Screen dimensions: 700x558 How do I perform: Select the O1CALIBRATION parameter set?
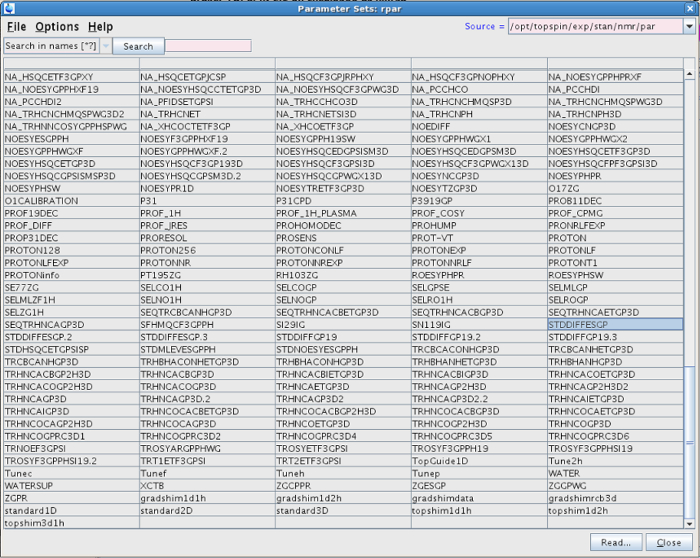[71, 201]
